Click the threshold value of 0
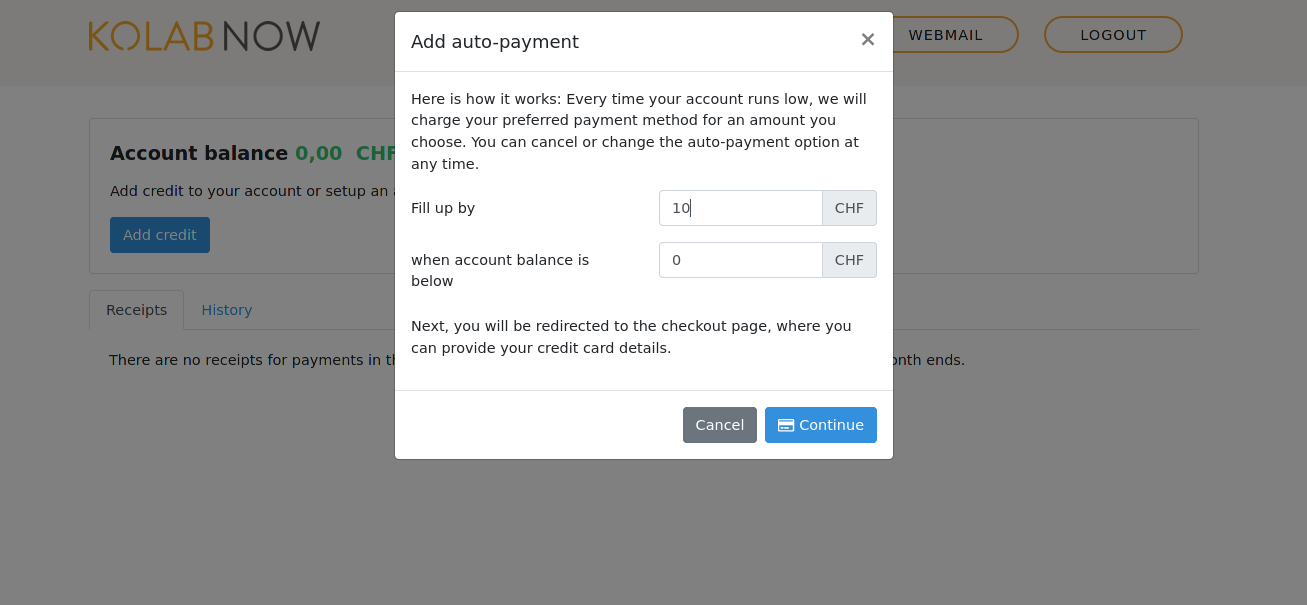1307x605 pixels. [x=676, y=259]
